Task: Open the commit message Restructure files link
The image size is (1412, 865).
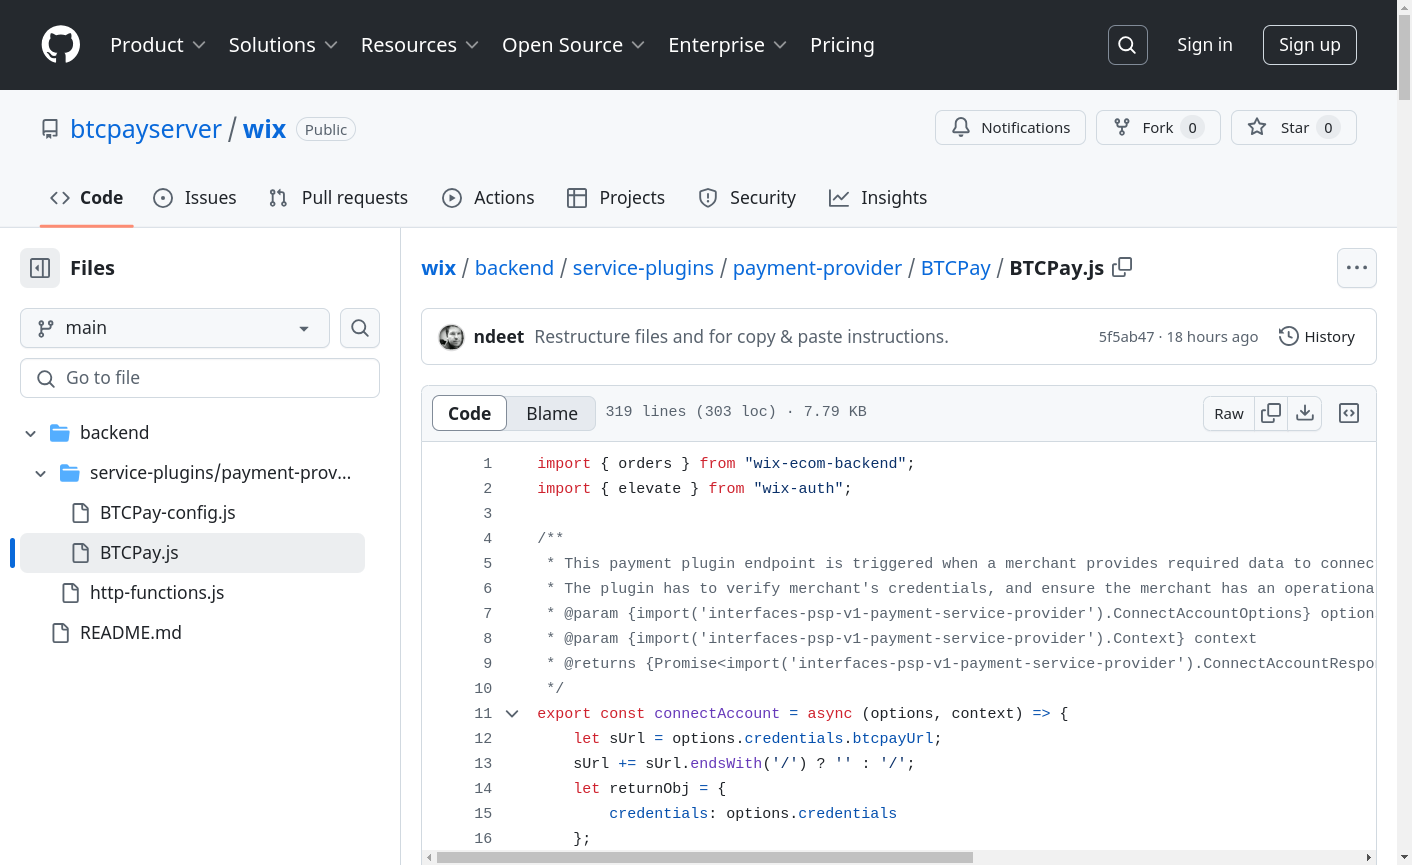Action: pyautogui.click(x=741, y=337)
